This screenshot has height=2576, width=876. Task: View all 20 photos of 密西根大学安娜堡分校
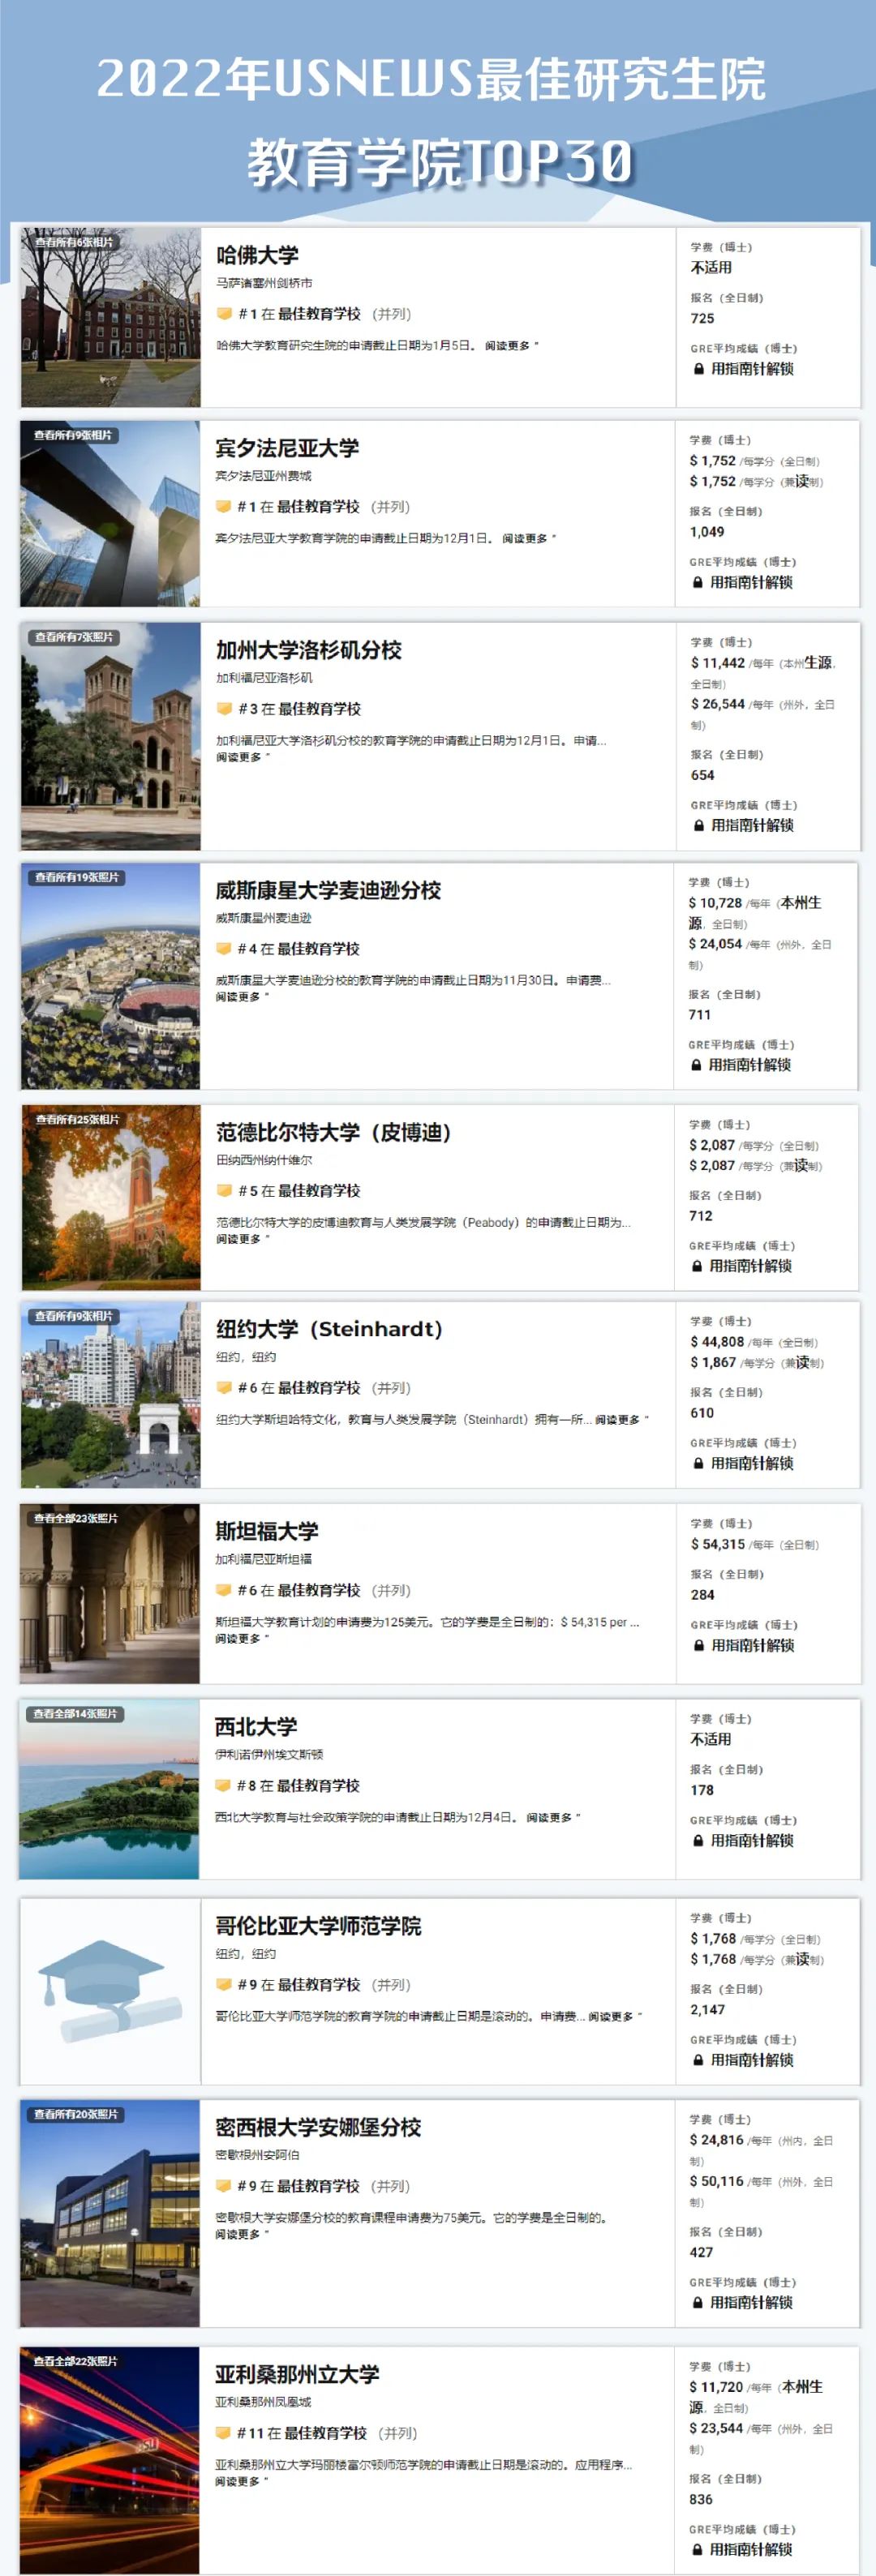[76, 2114]
